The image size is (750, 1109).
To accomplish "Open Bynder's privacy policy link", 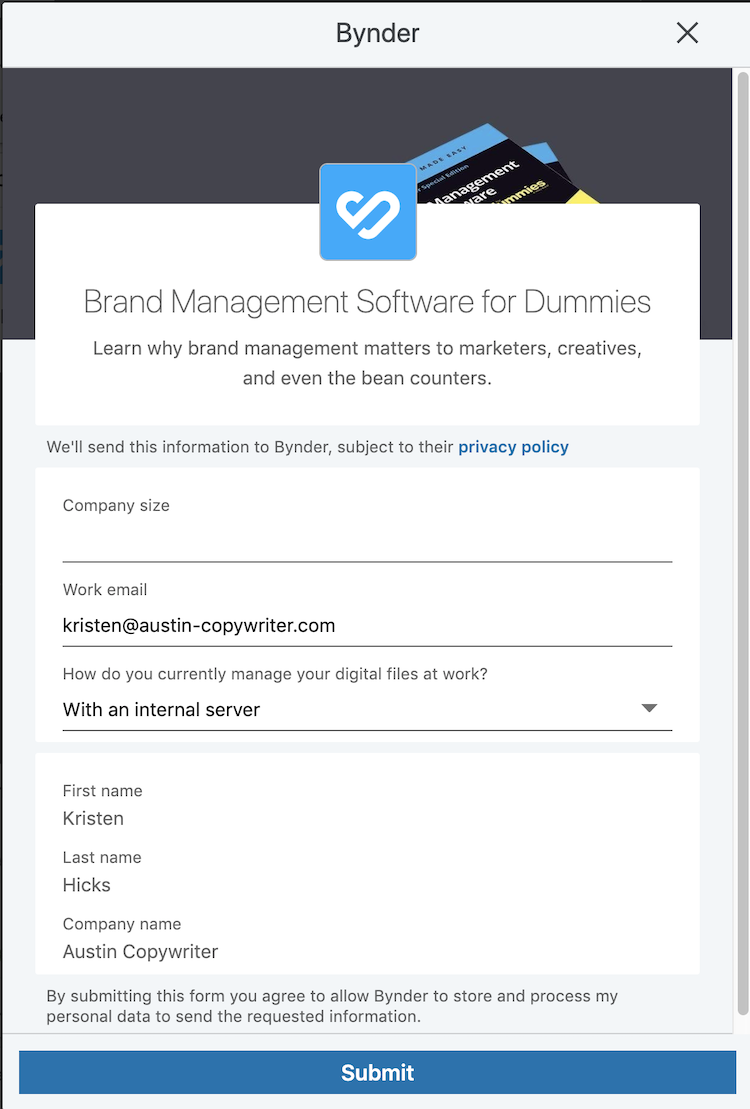I will 513,447.
